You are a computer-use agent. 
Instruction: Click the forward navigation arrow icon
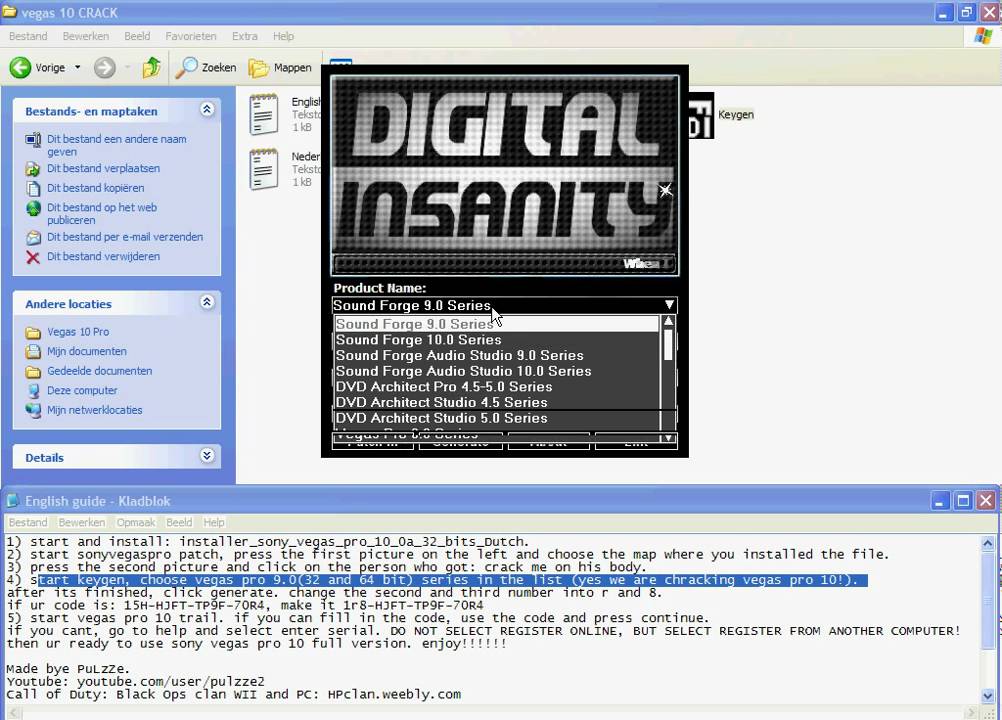pos(105,67)
